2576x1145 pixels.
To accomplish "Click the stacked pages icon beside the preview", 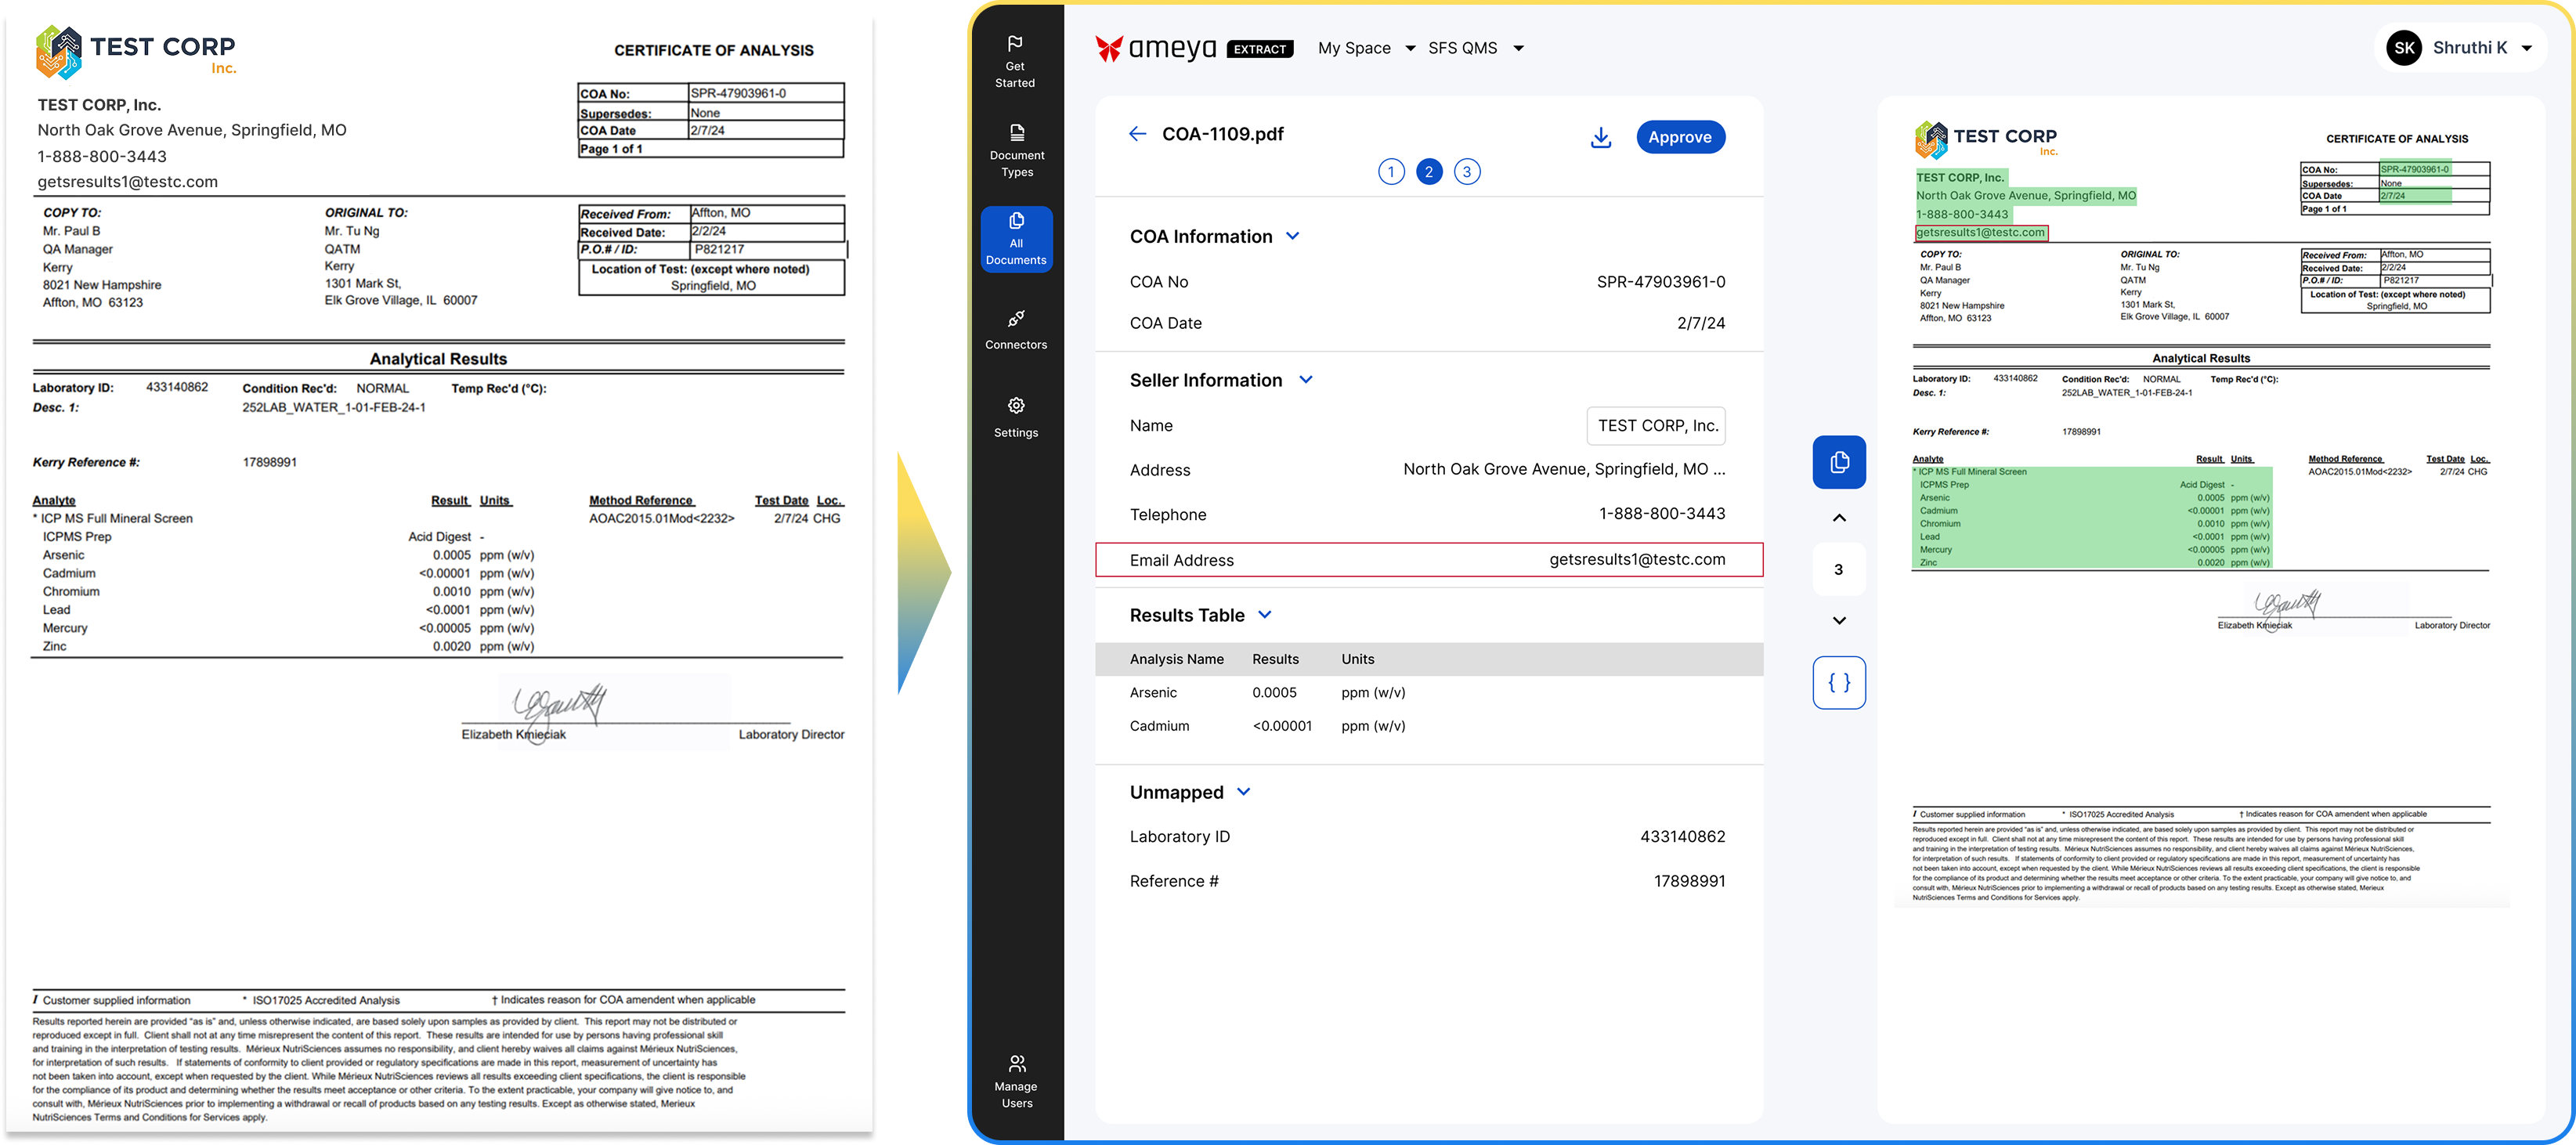I will coord(1838,462).
